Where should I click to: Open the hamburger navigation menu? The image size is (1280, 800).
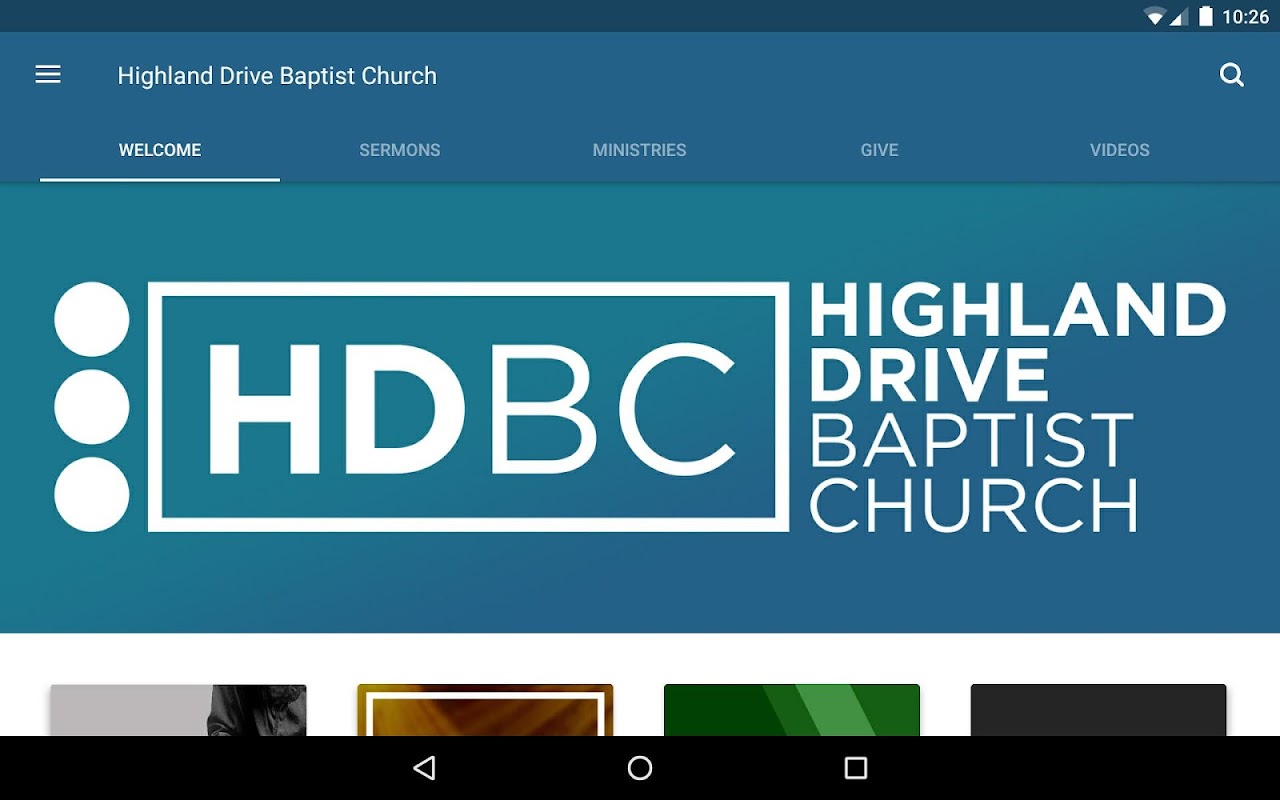click(x=48, y=75)
